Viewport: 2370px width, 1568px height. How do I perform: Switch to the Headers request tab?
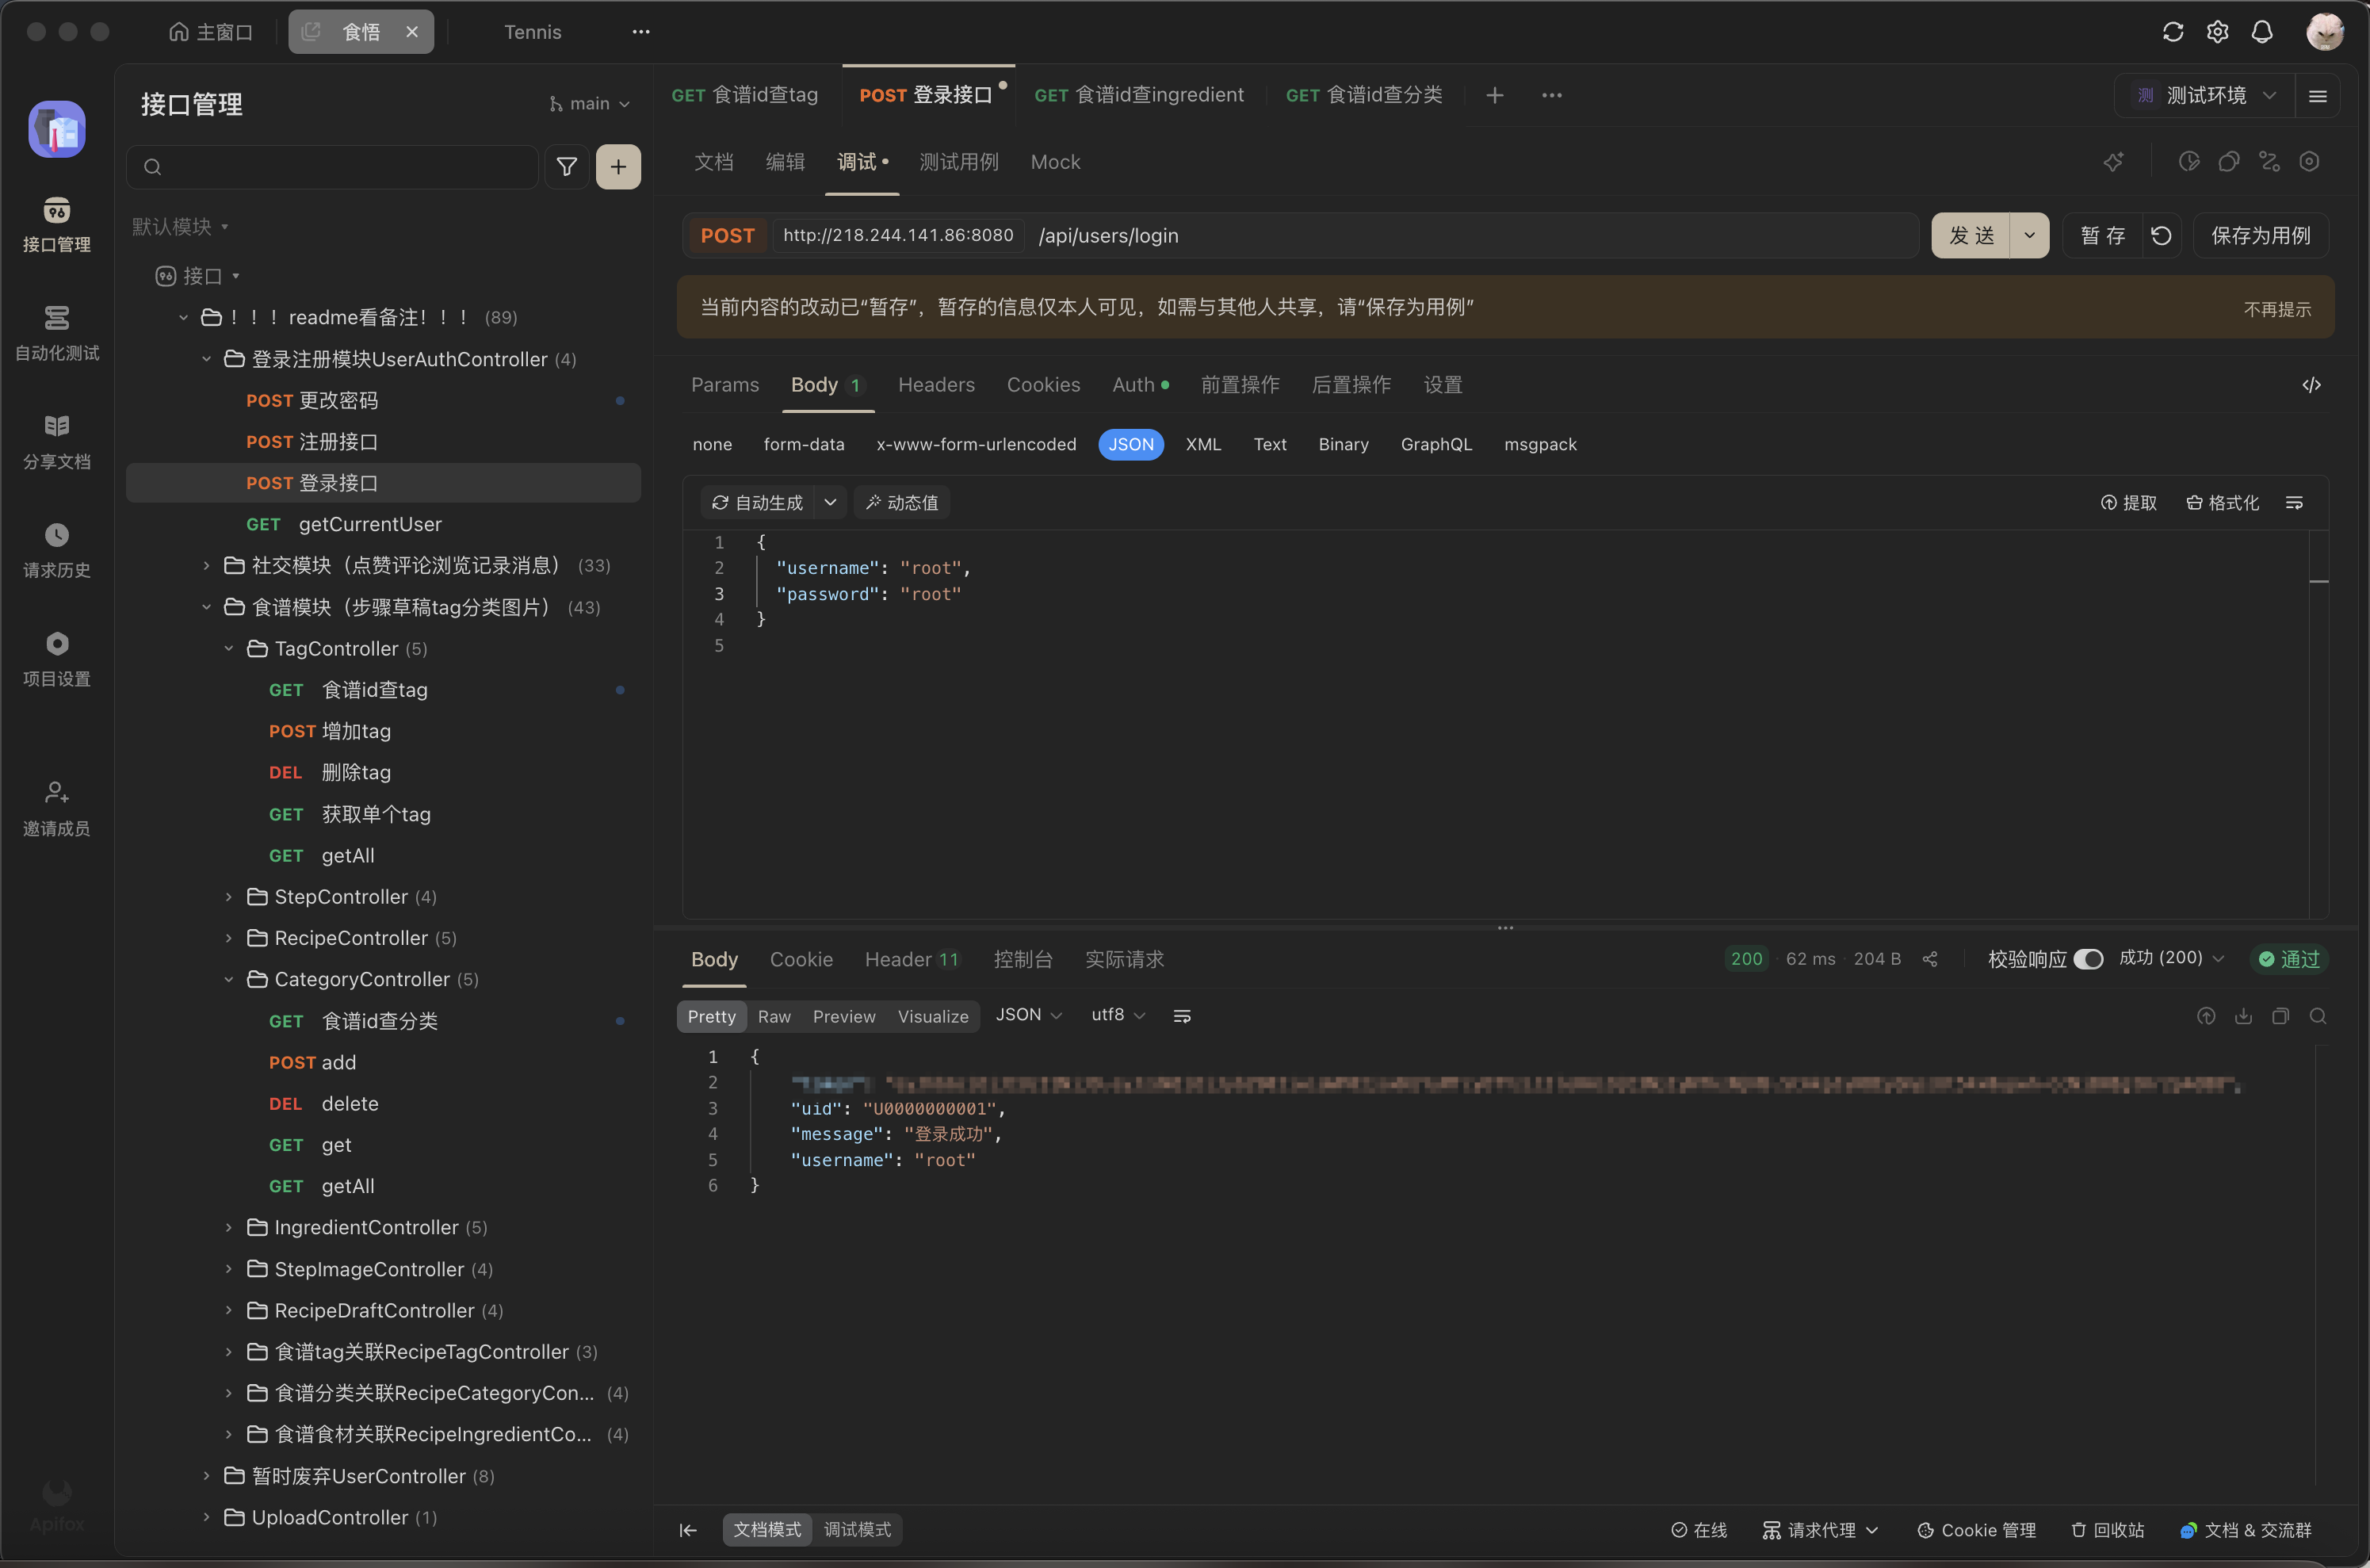935,385
